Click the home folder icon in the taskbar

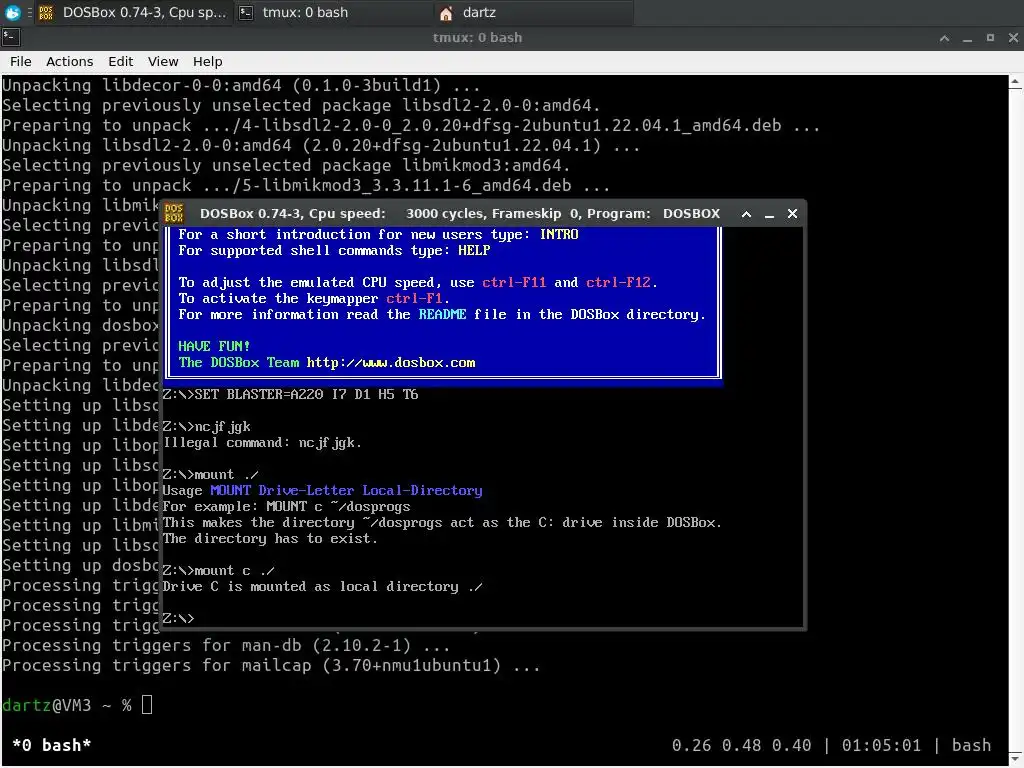tap(446, 13)
